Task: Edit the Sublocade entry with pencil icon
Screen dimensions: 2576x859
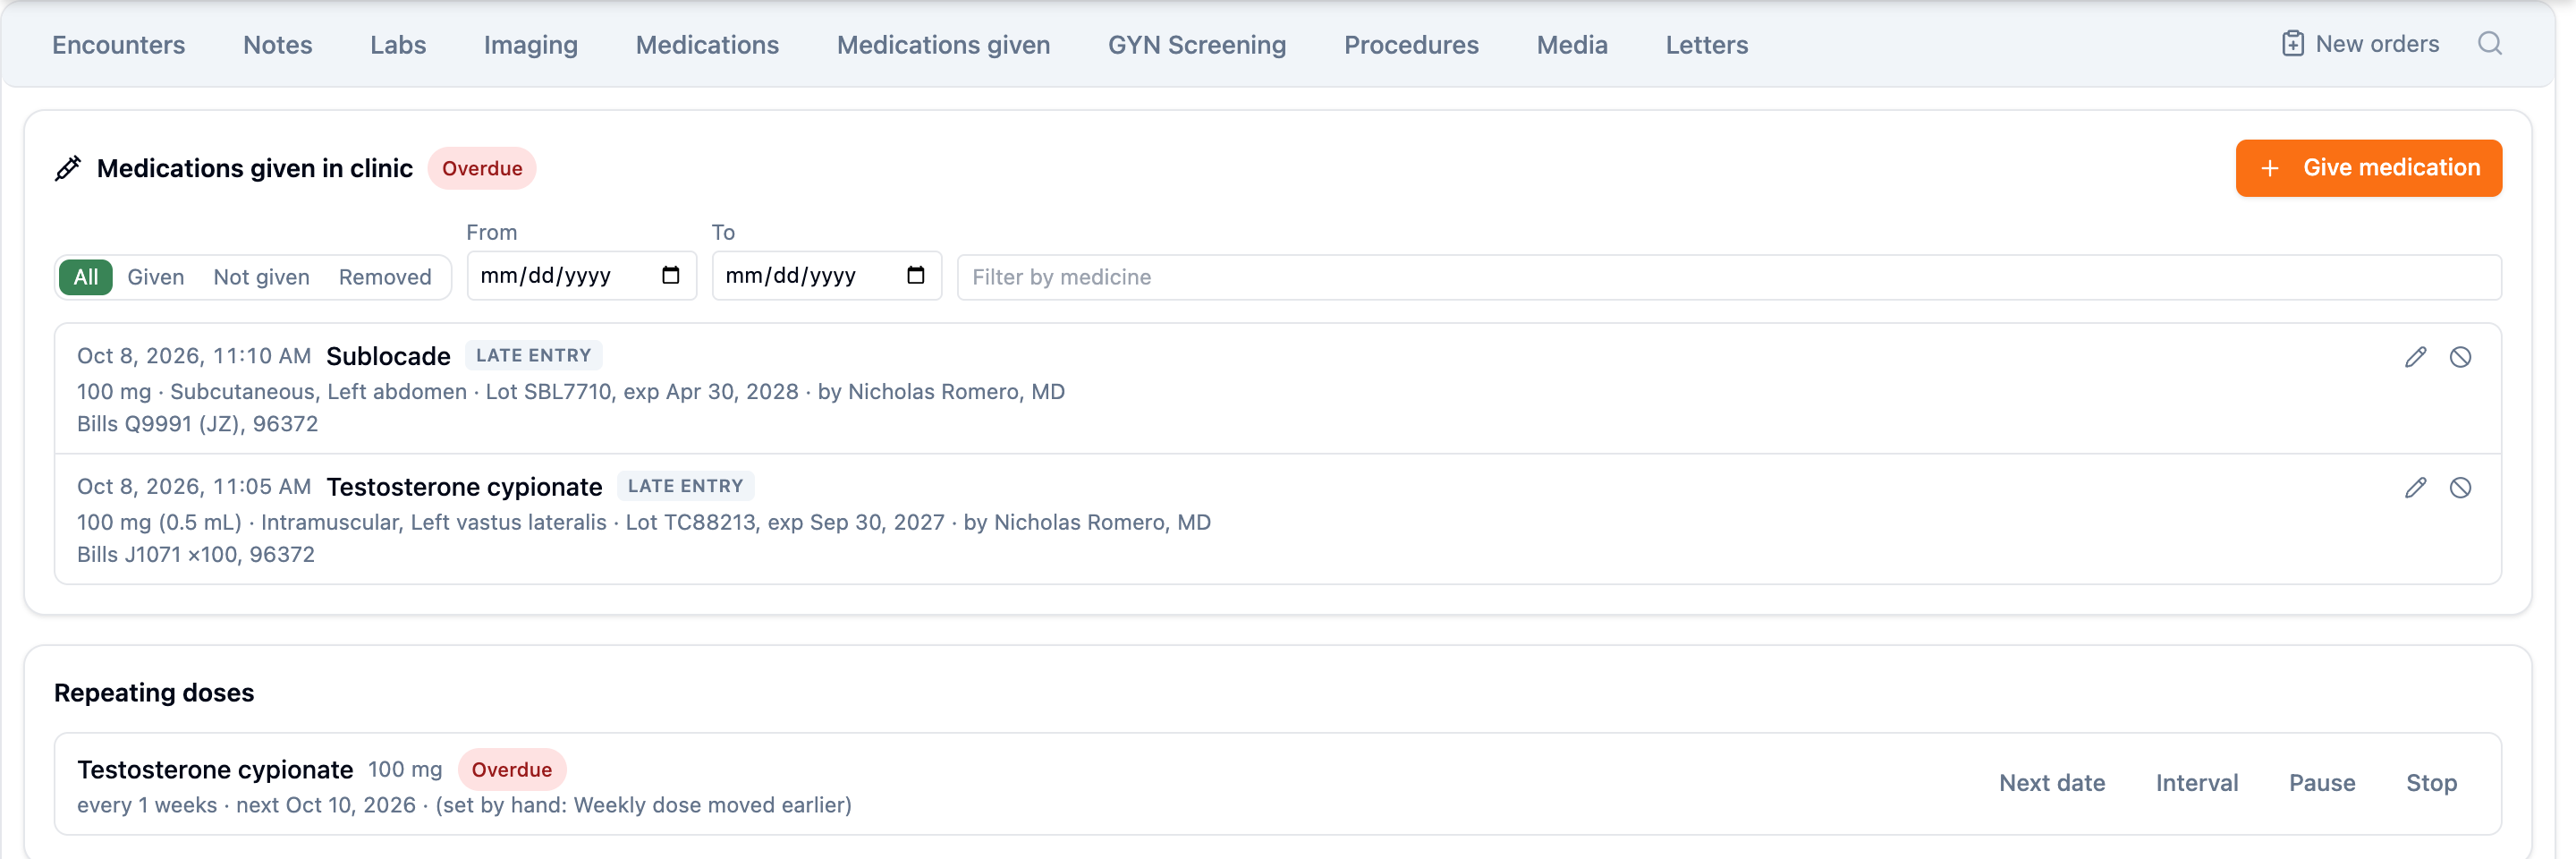Action: point(2415,357)
